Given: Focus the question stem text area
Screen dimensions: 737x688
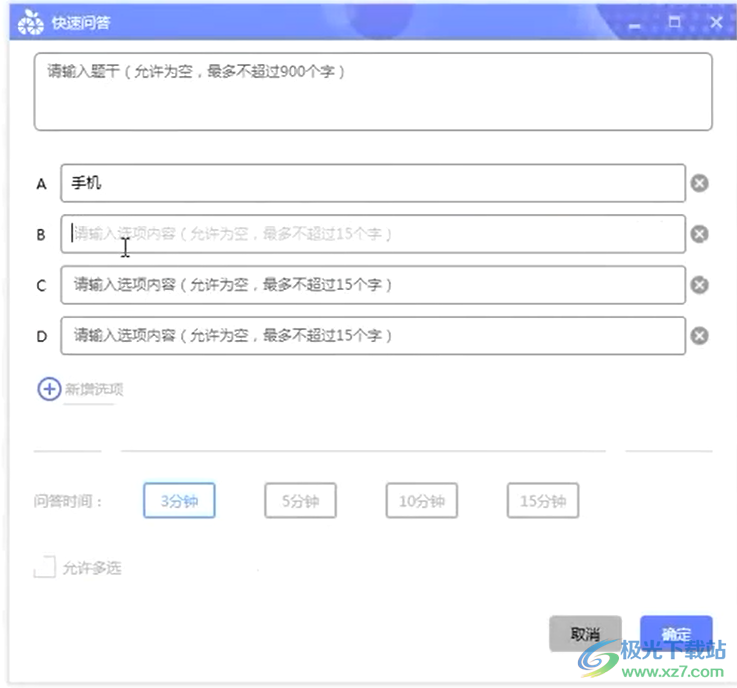Looking at the screenshot, I should click(x=373, y=92).
